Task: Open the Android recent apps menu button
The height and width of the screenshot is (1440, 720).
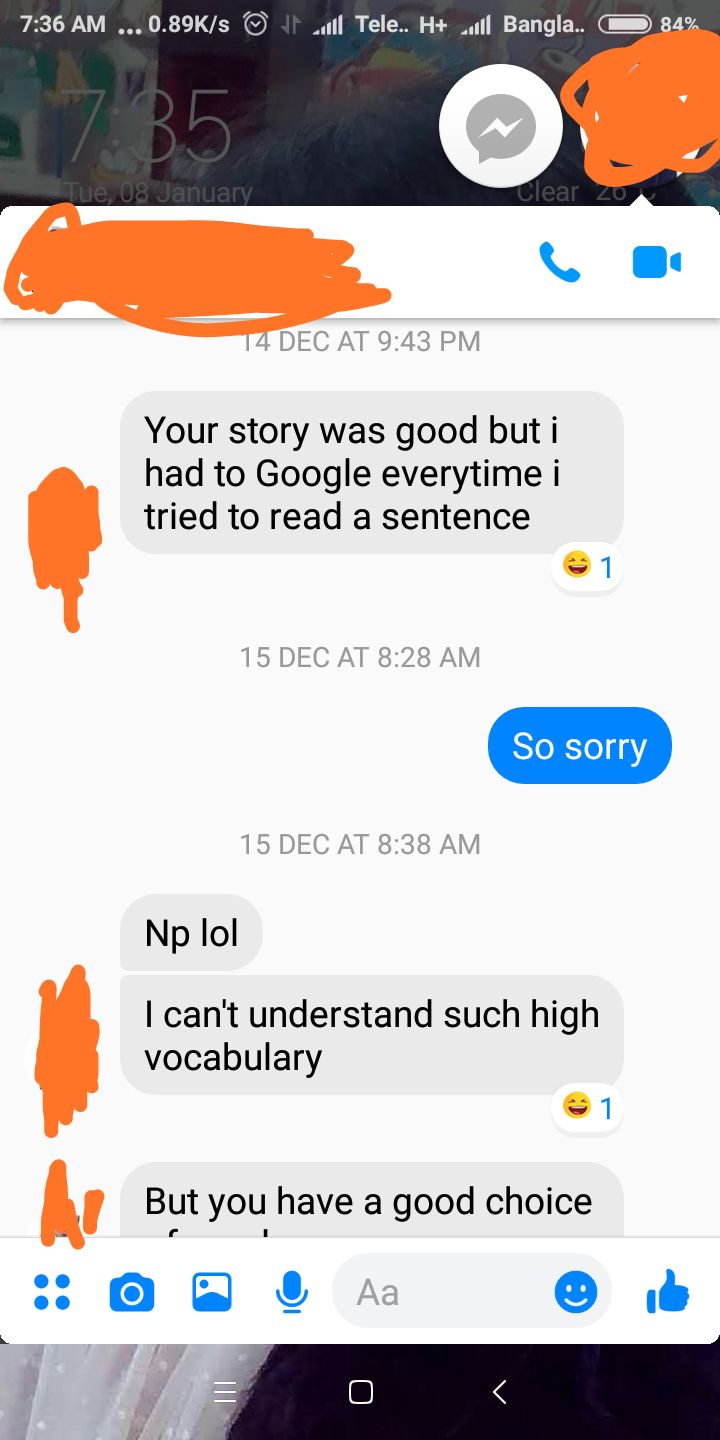Action: pos(226,1391)
